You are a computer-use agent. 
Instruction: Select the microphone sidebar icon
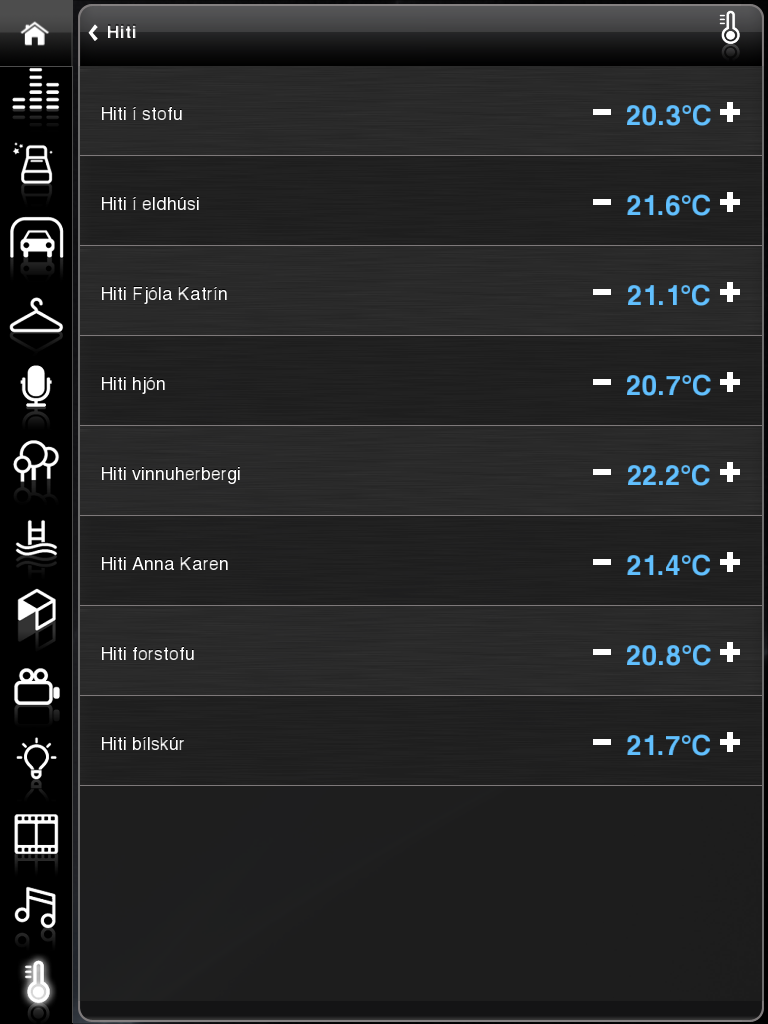[36, 387]
